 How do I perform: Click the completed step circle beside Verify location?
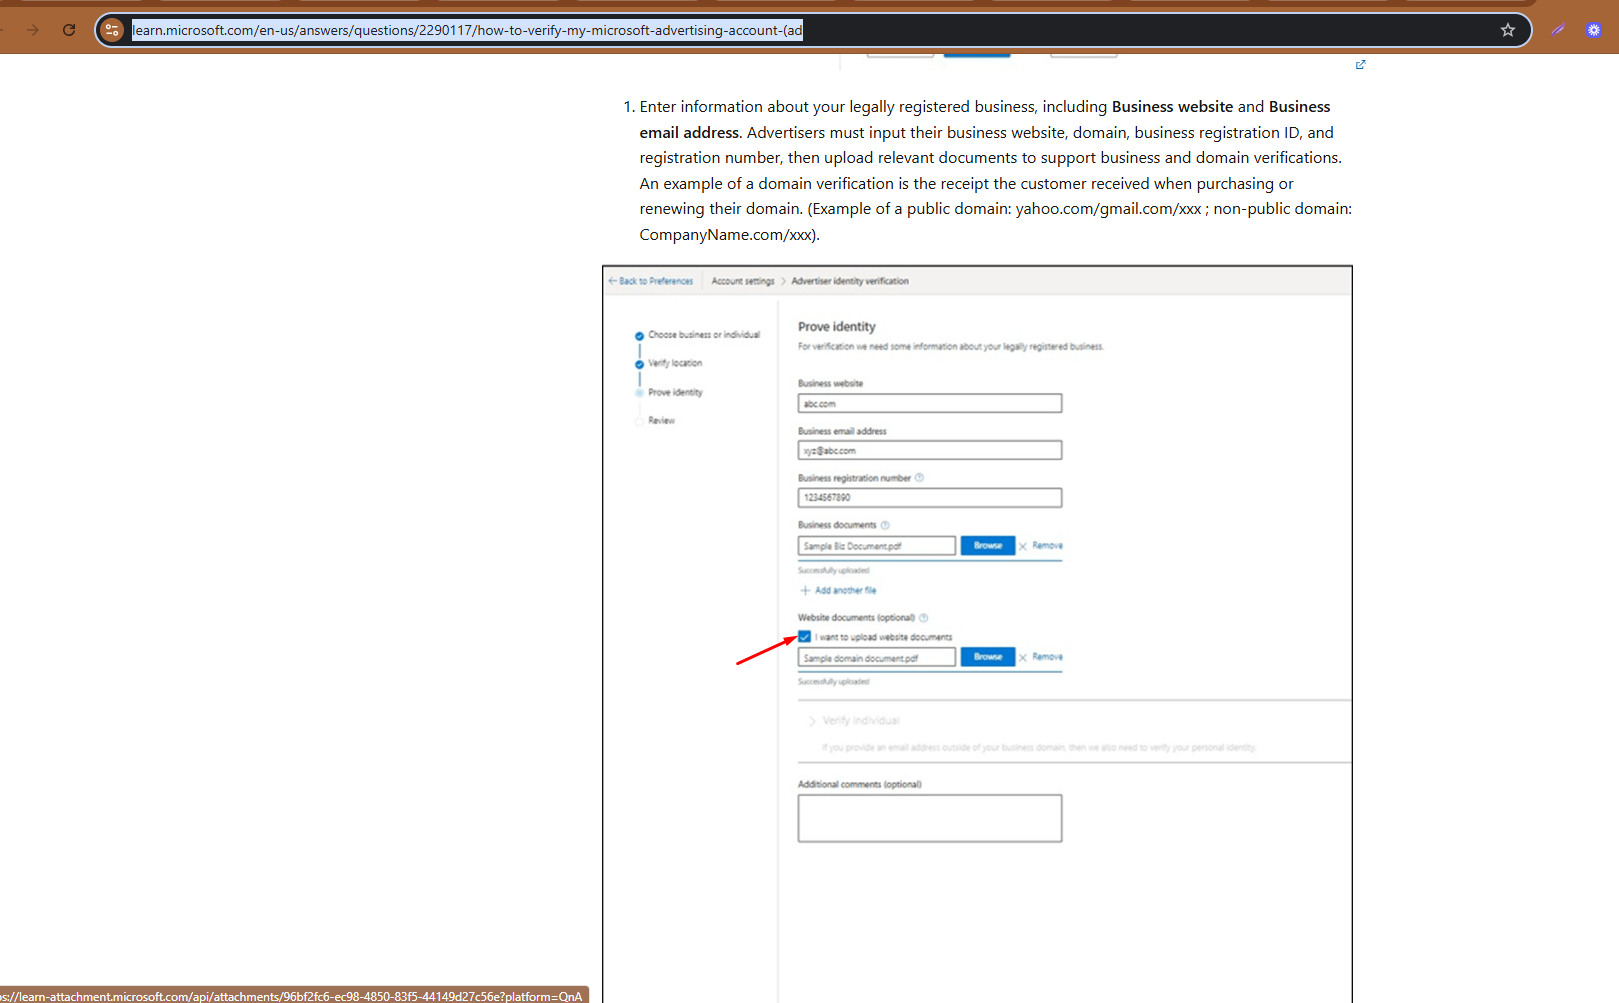tap(640, 364)
